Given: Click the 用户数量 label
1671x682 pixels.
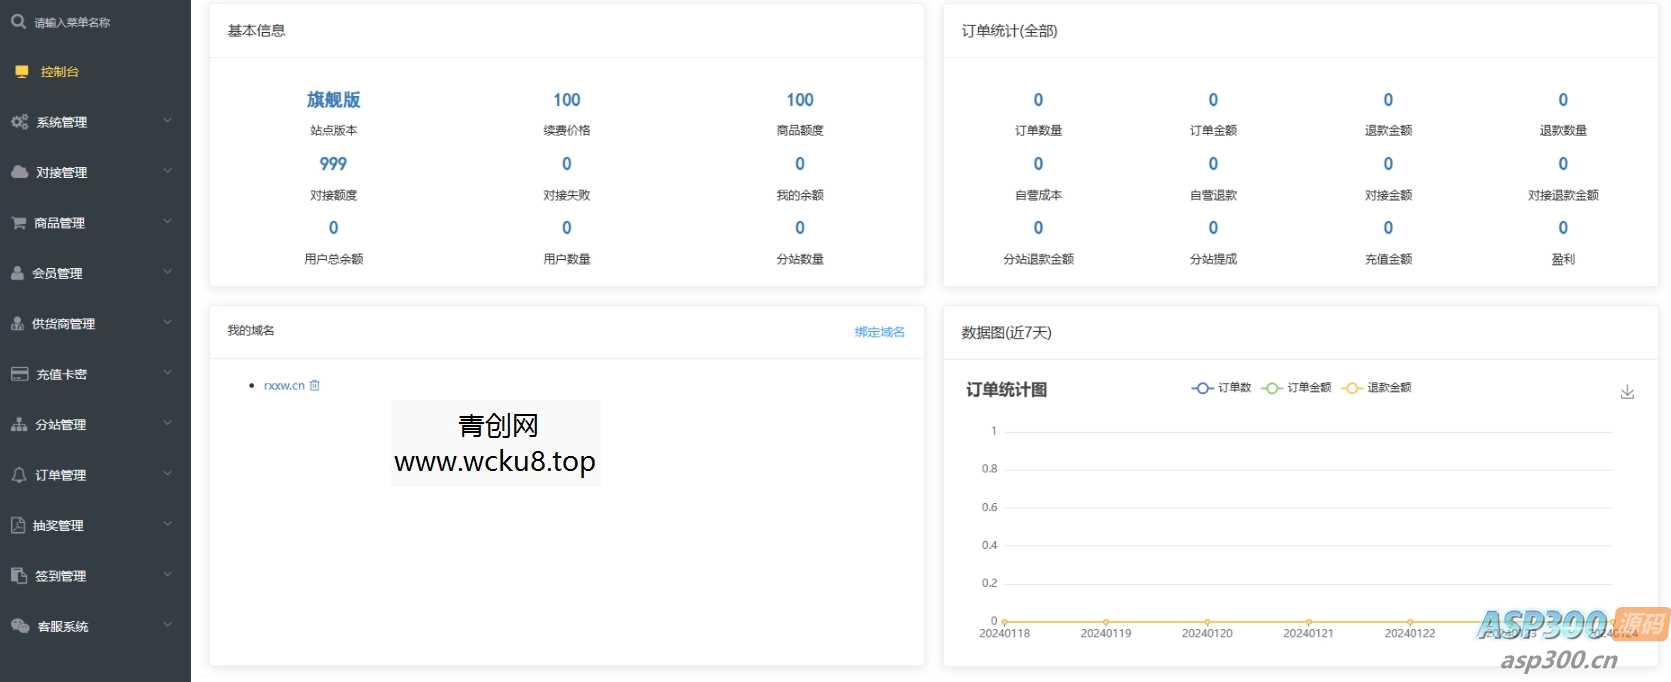Looking at the screenshot, I should click(x=567, y=259).
